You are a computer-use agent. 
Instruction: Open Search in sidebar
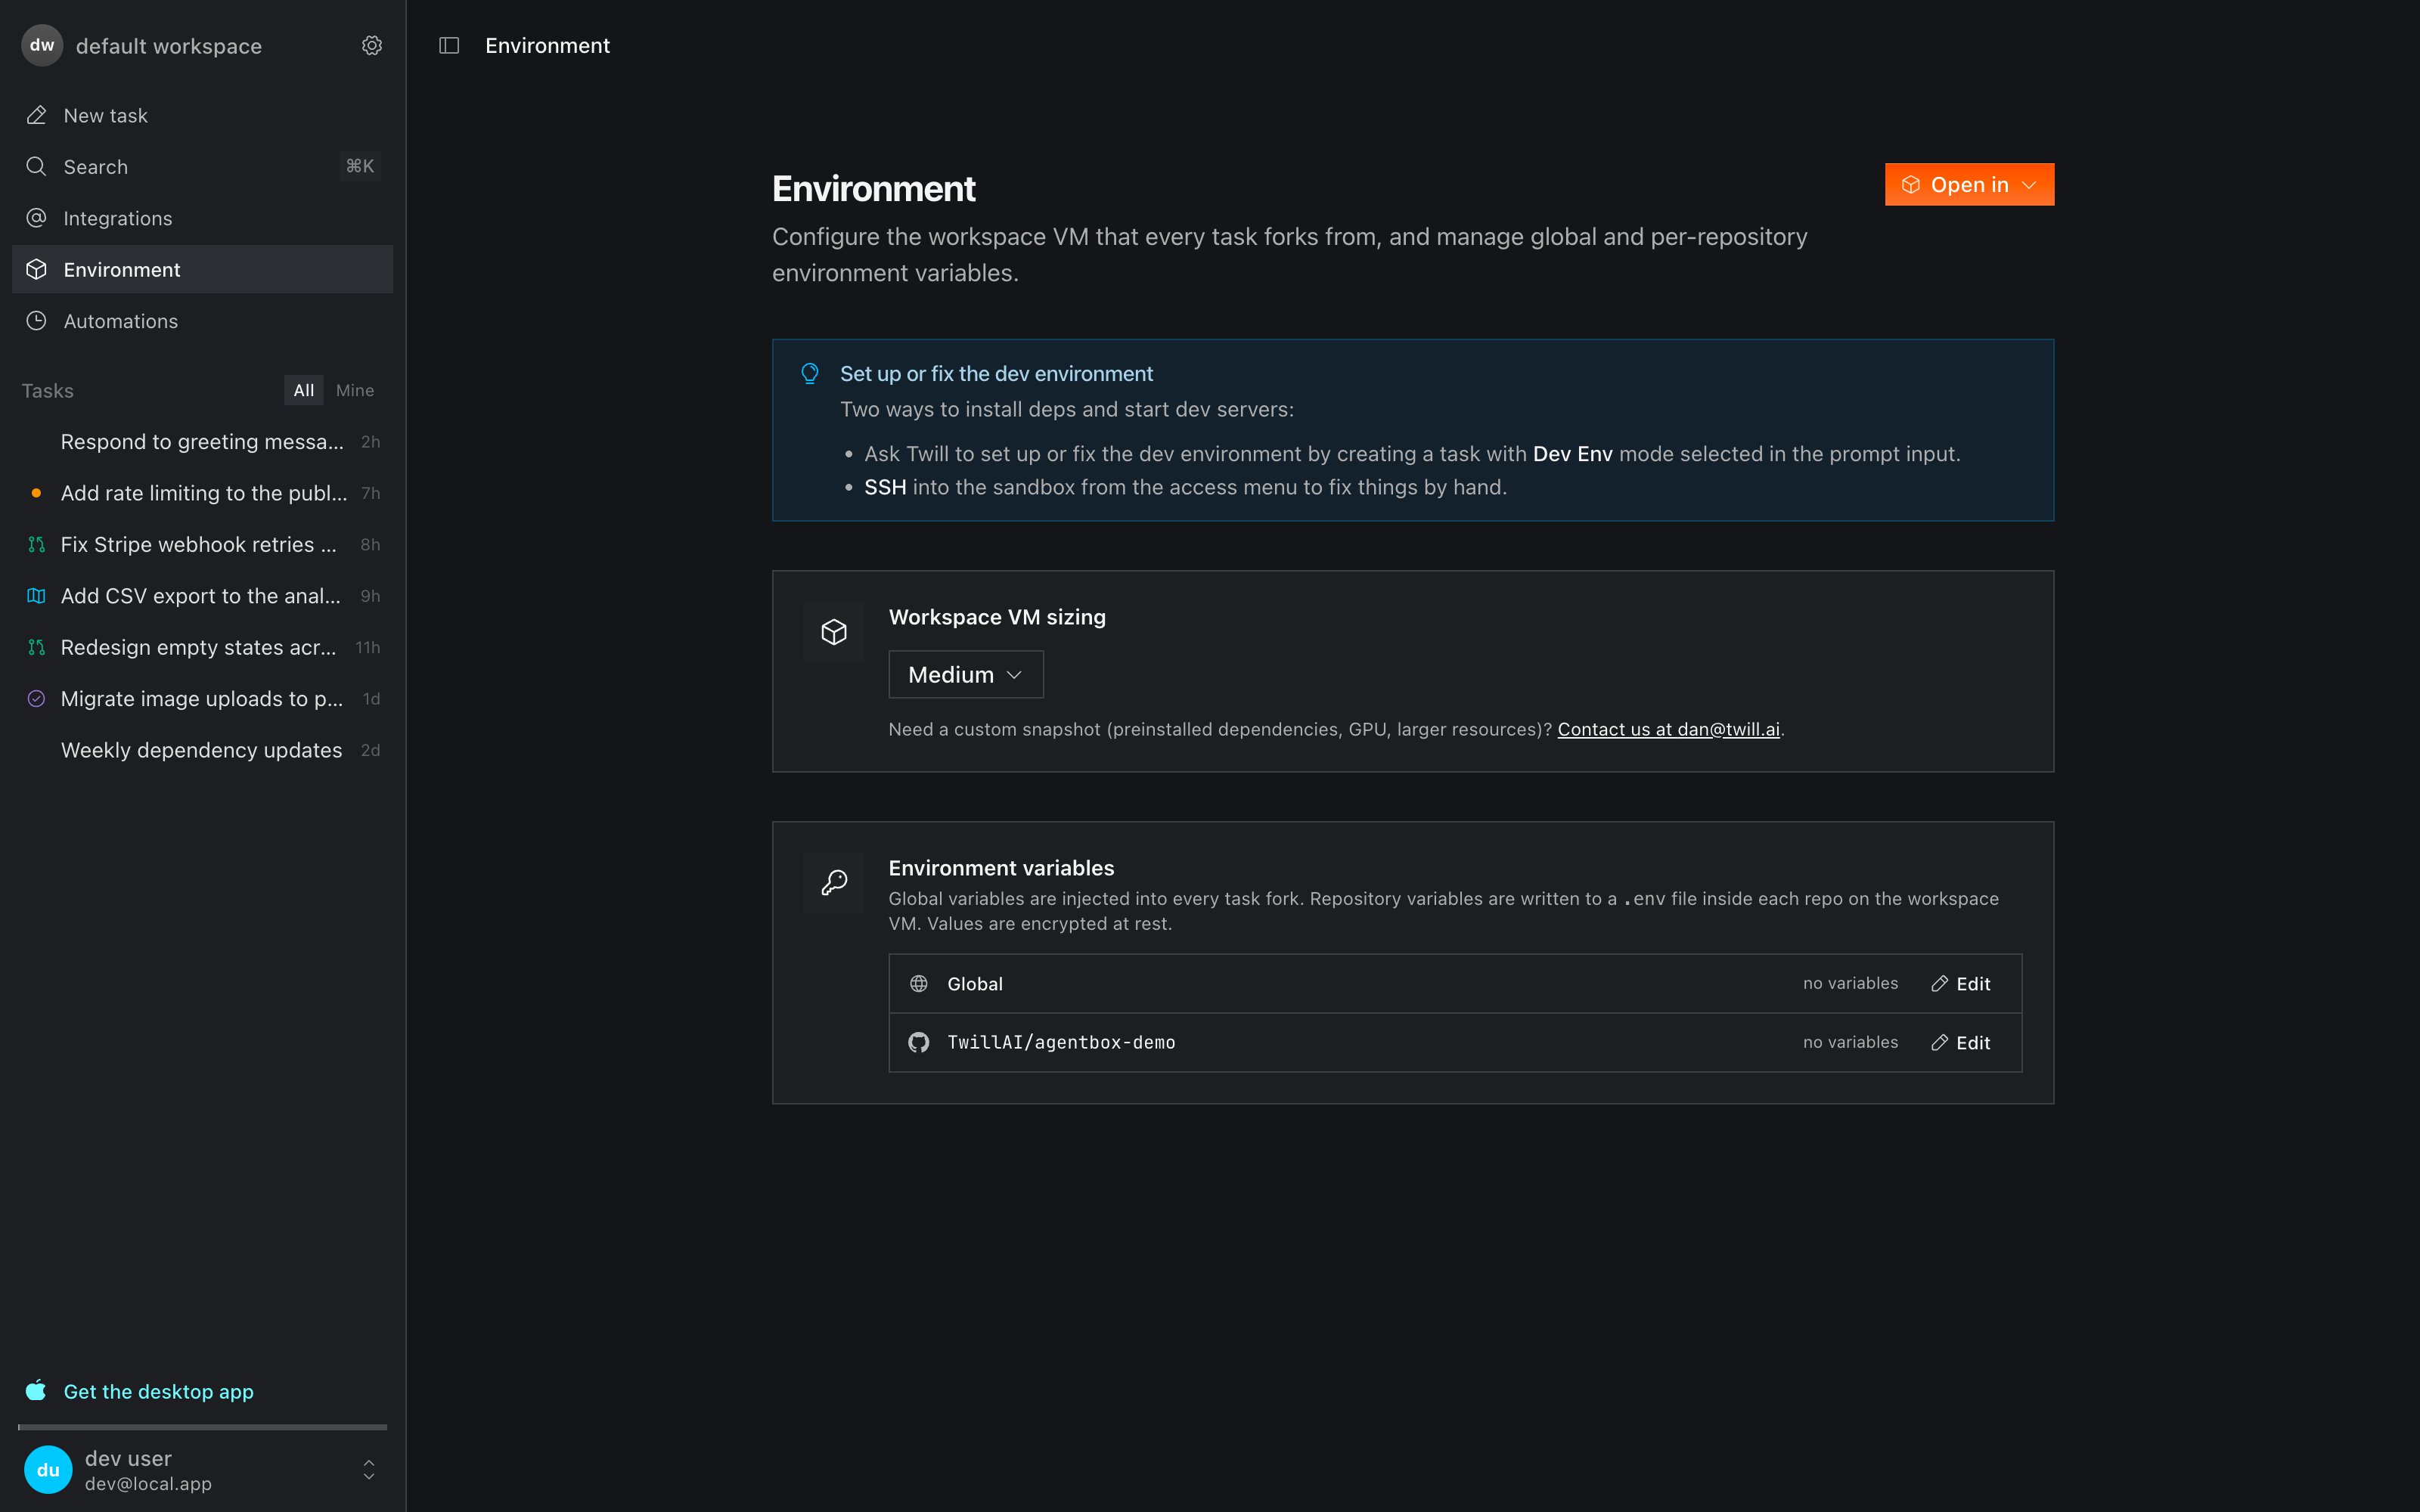click(202, 166)
